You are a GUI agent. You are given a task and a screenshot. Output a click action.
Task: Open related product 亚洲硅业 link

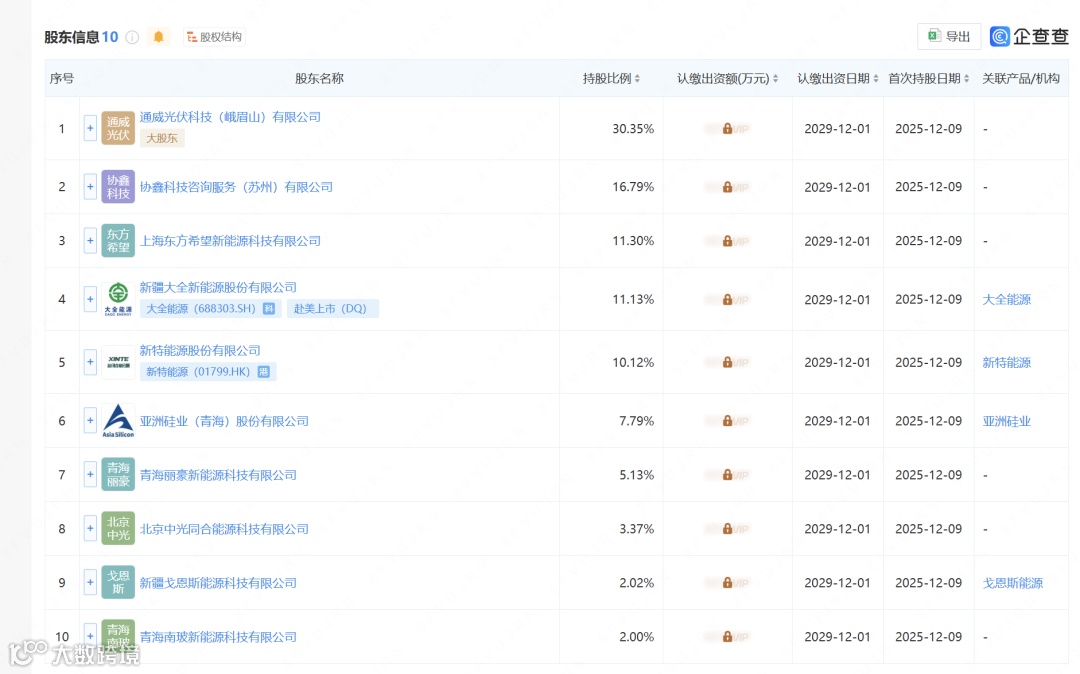coord(1006,421)
